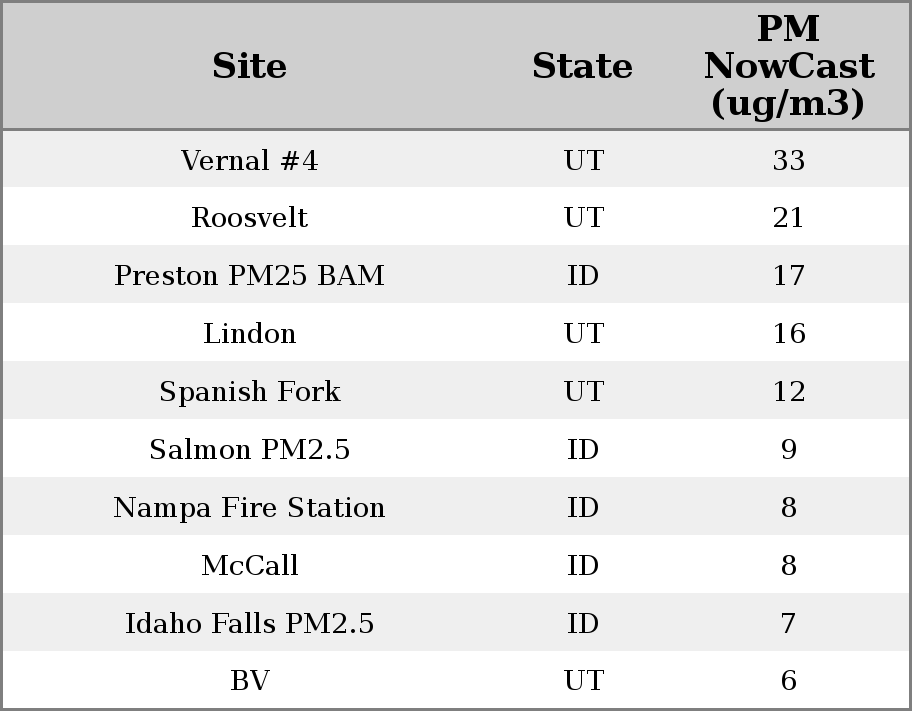The width and height of the screenshot is (912, 711).
Task: Click the Preston PM25 BAM site name
Action: coord(250,276)
